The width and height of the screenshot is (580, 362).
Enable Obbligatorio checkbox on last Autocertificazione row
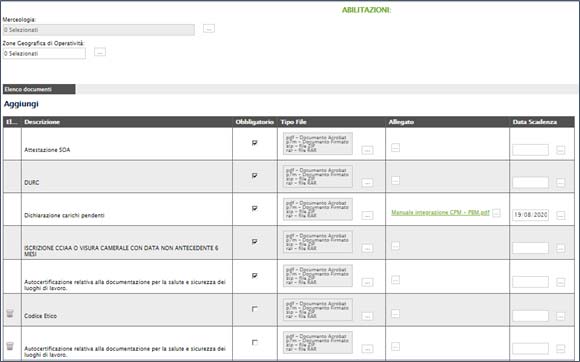point(254,342)
